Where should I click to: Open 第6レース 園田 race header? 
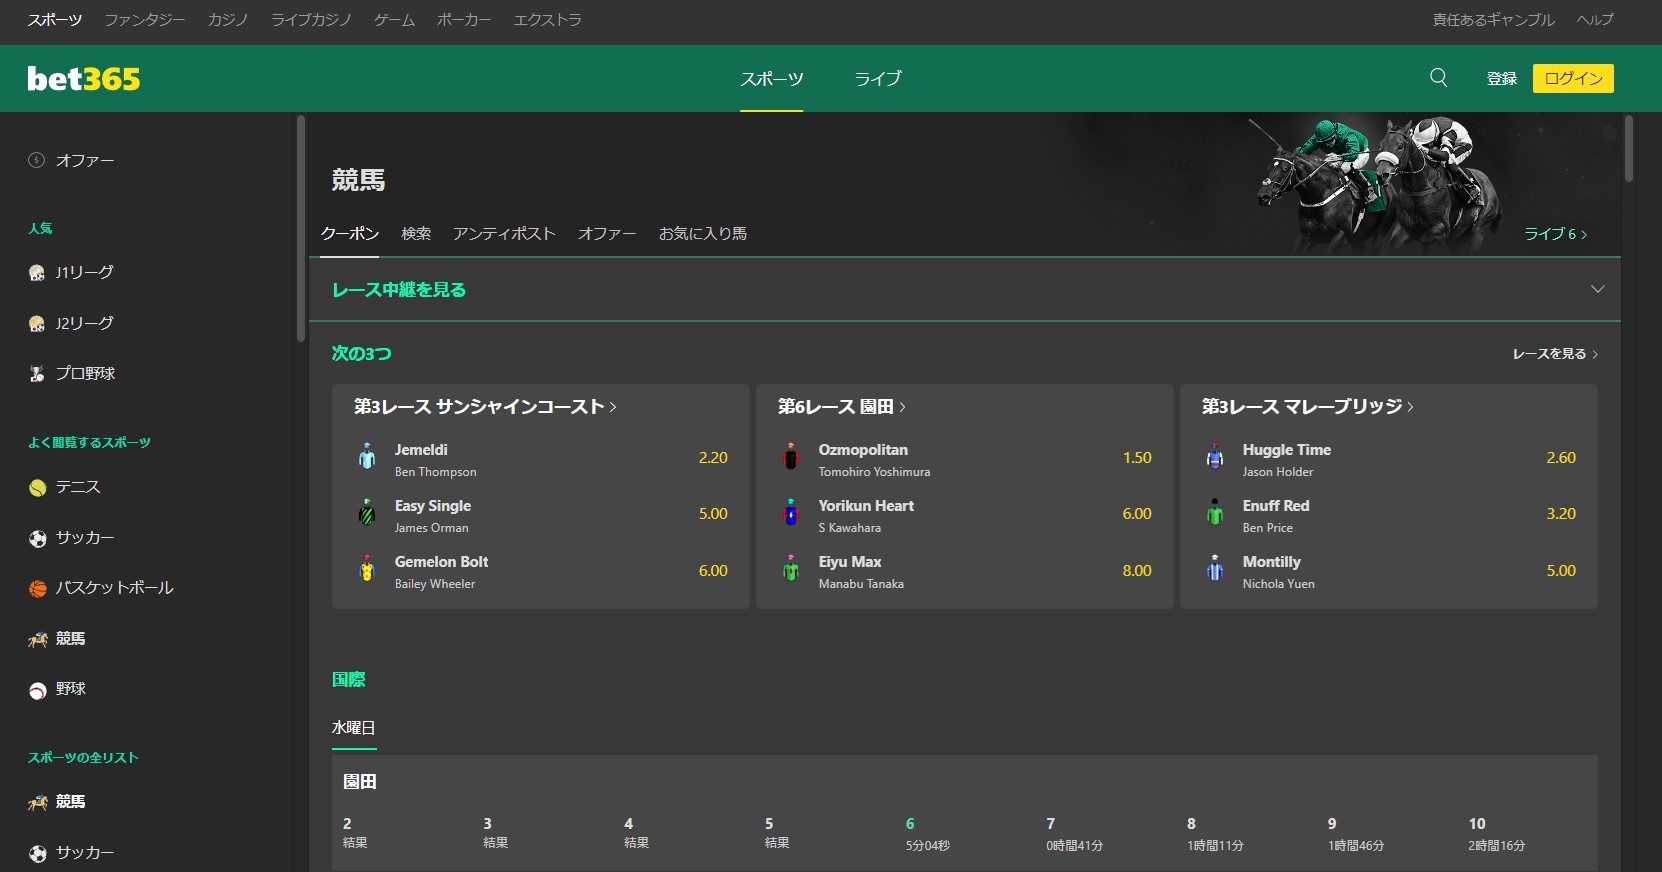(842, 407)
